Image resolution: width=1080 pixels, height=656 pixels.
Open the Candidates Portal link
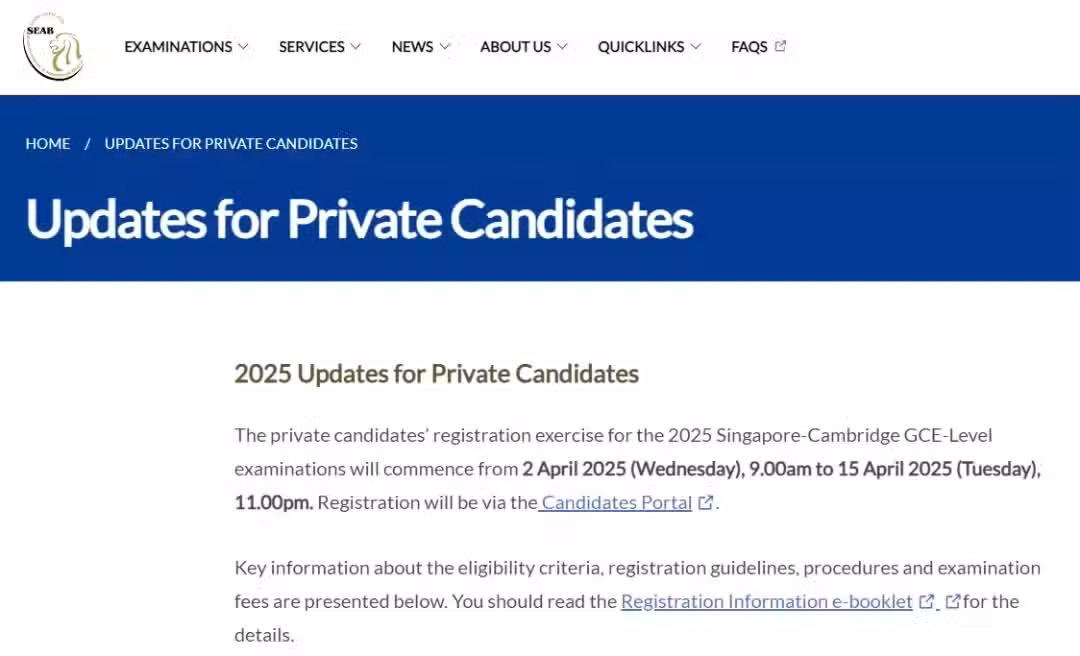(x=616, y=503)
